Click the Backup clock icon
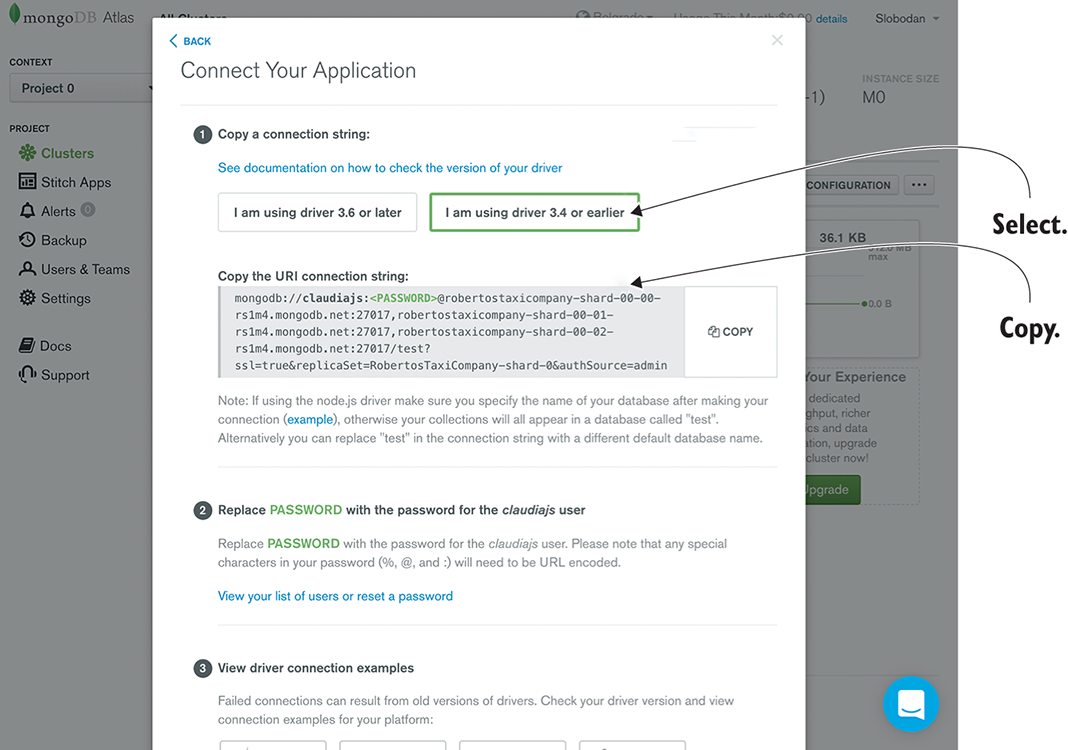This screenshot has height=750, width=1068. click(27, 240)
